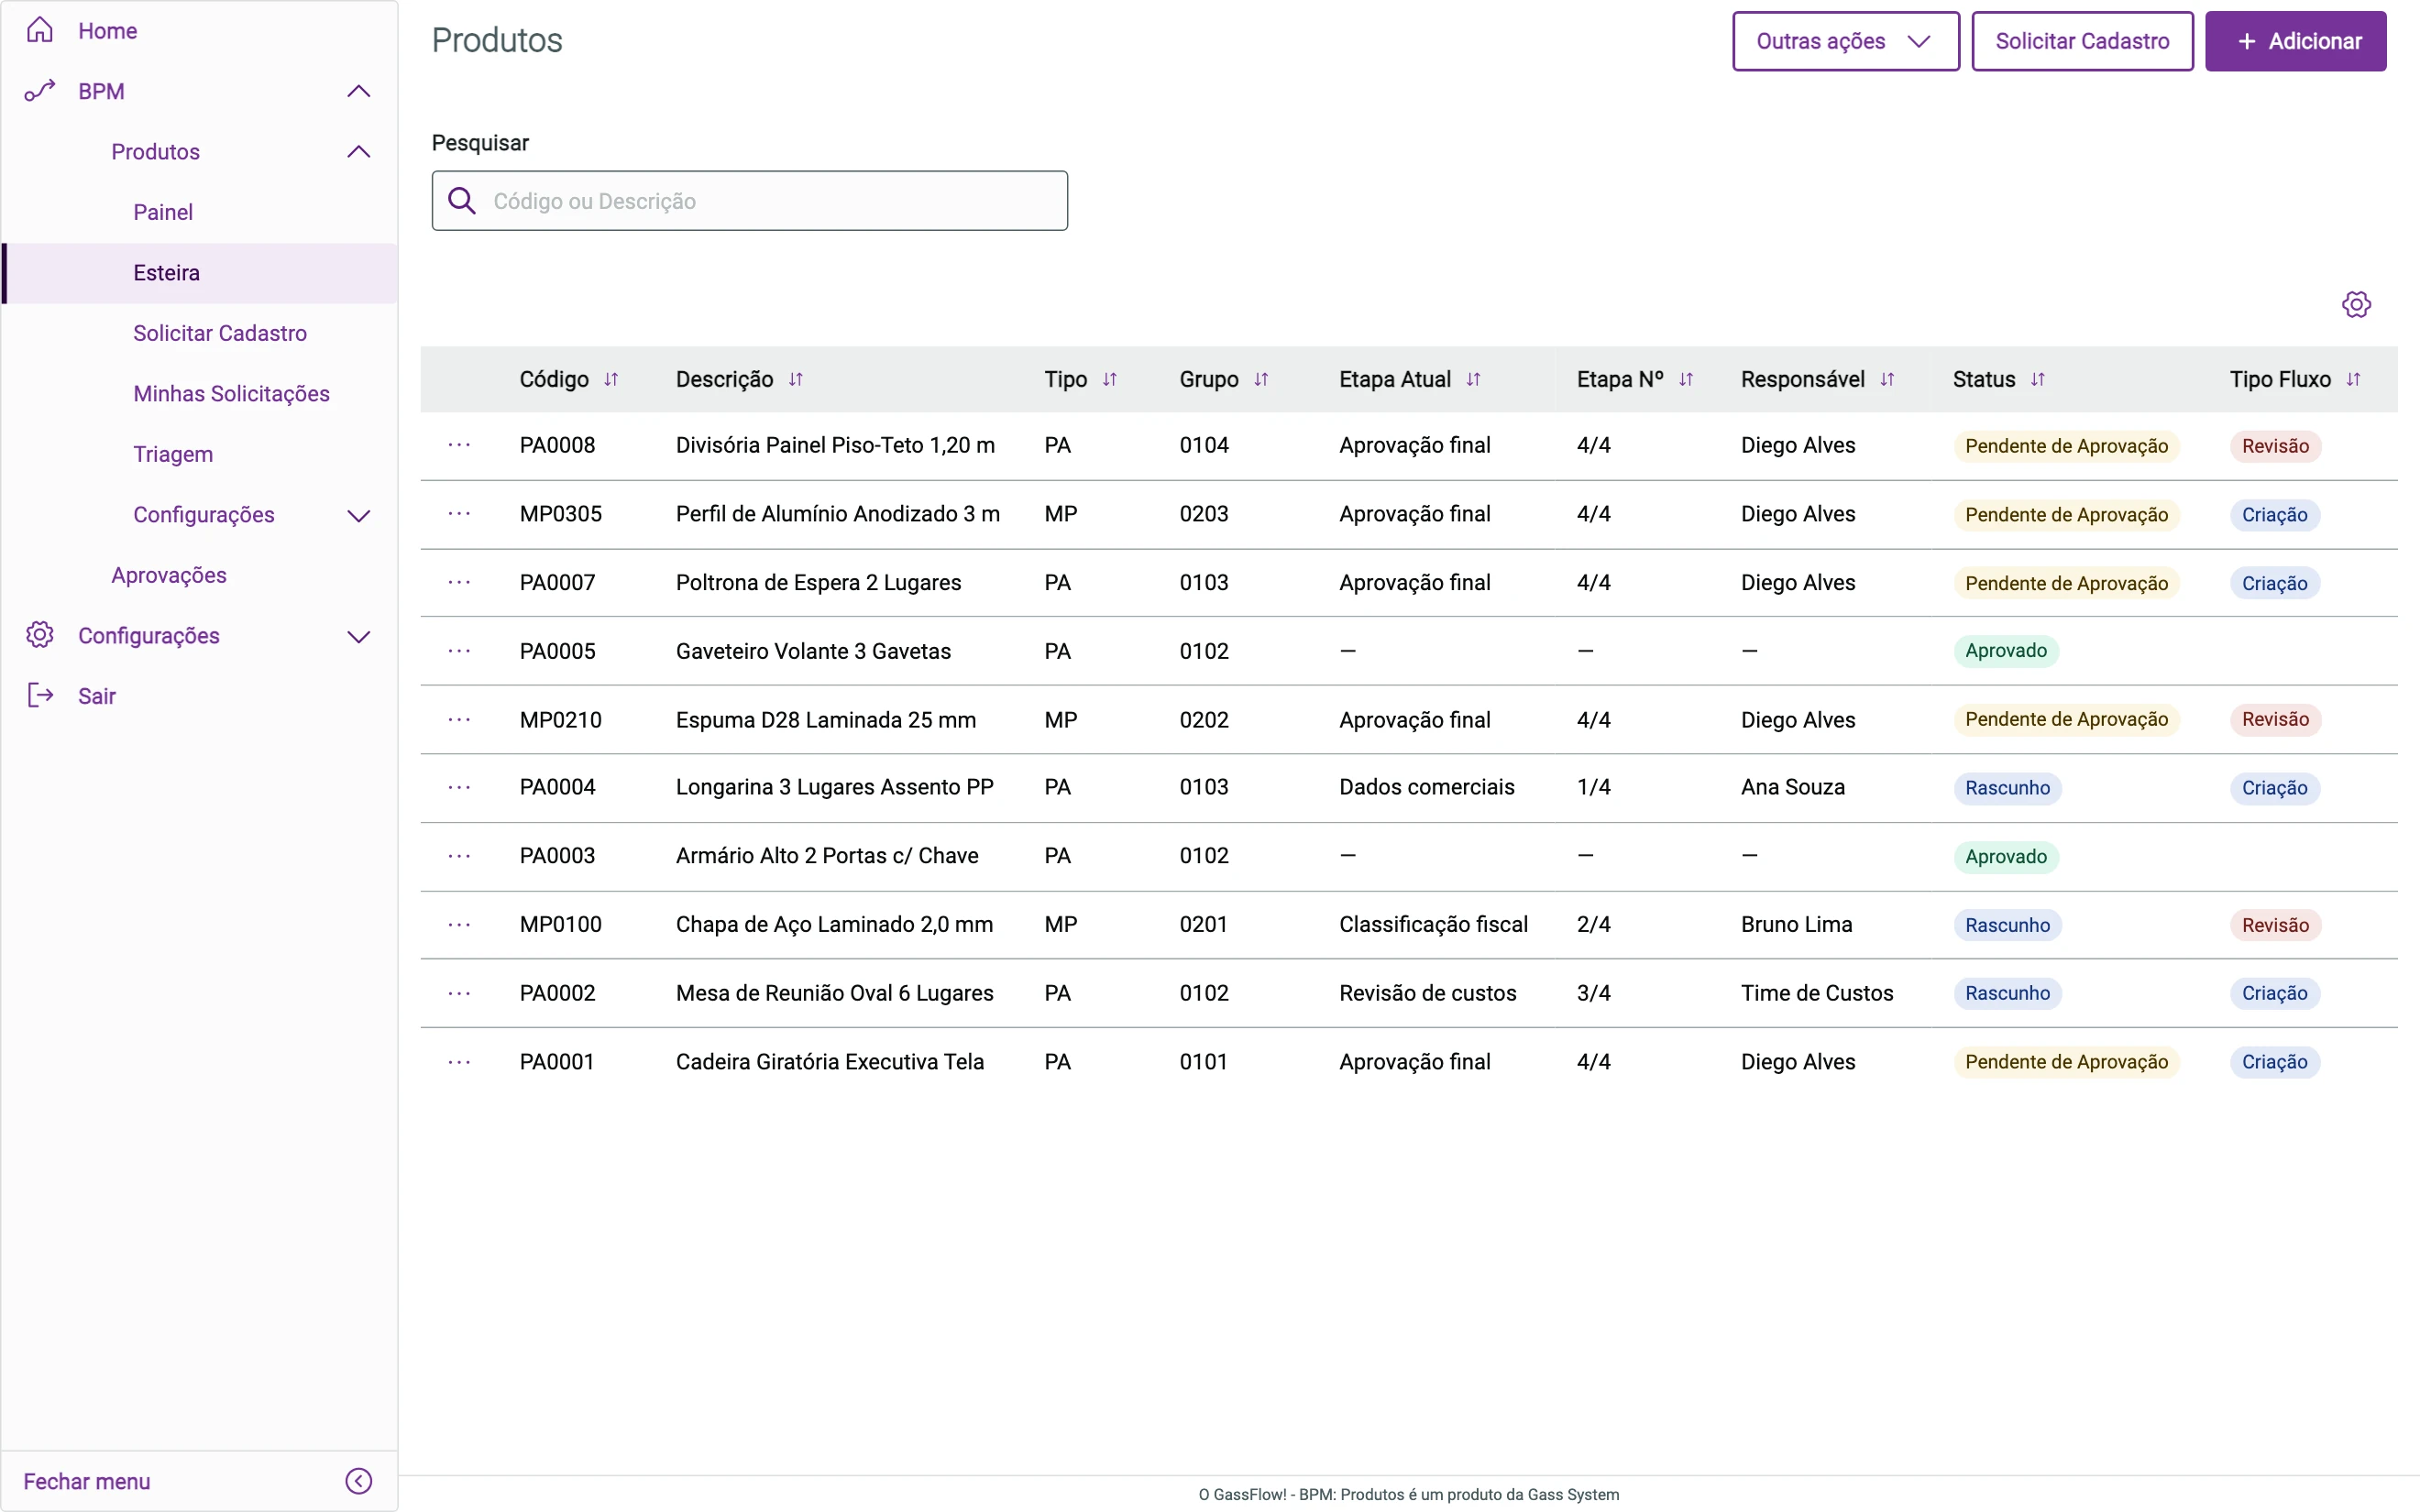
Task: Collapse the Produtos submenu chevron
Action: pos(358,152)
